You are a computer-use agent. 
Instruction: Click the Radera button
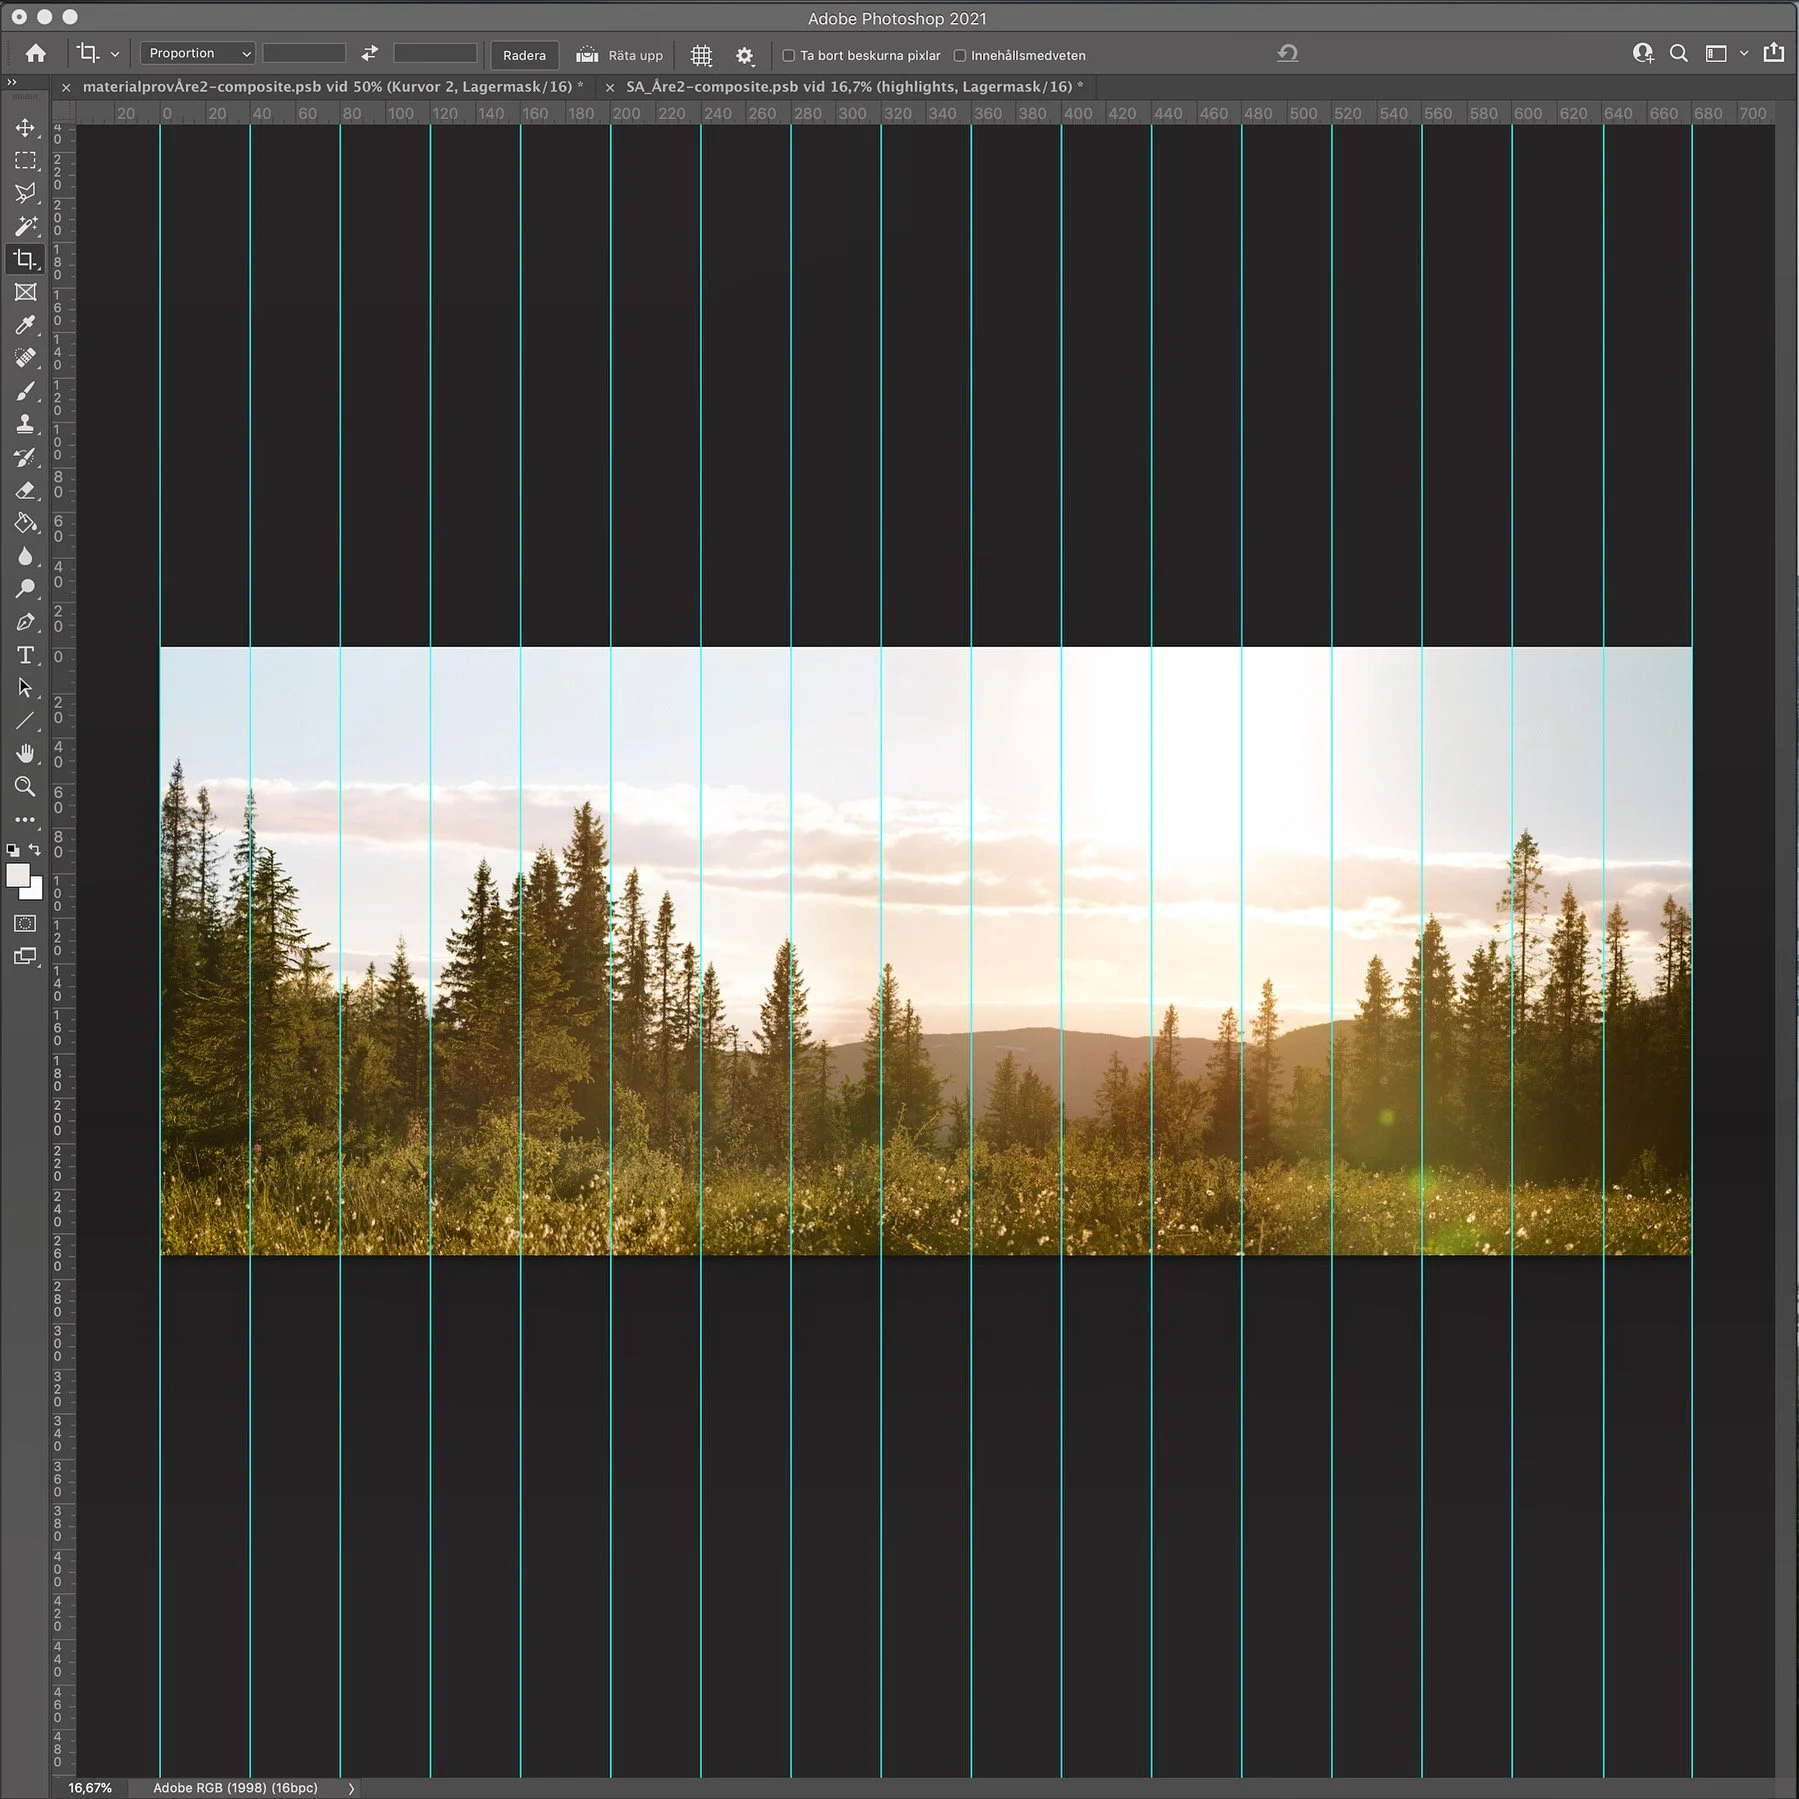[x=525, y=55]
